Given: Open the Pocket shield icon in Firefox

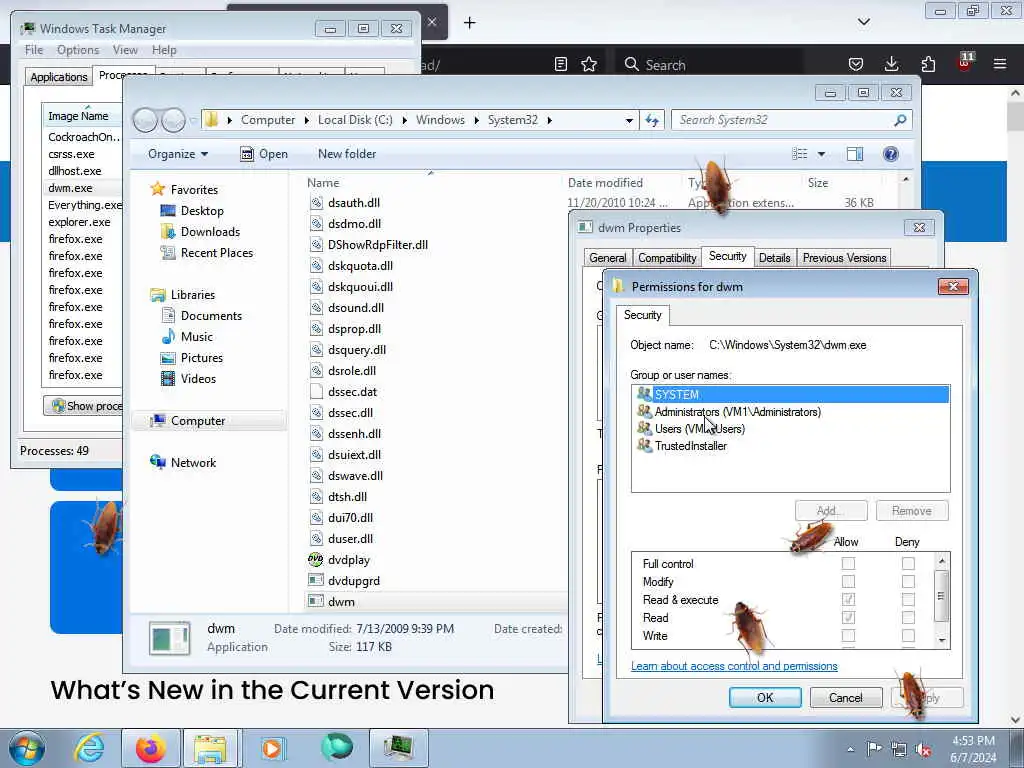Looking at the screenshot, I should click(856, 64).
